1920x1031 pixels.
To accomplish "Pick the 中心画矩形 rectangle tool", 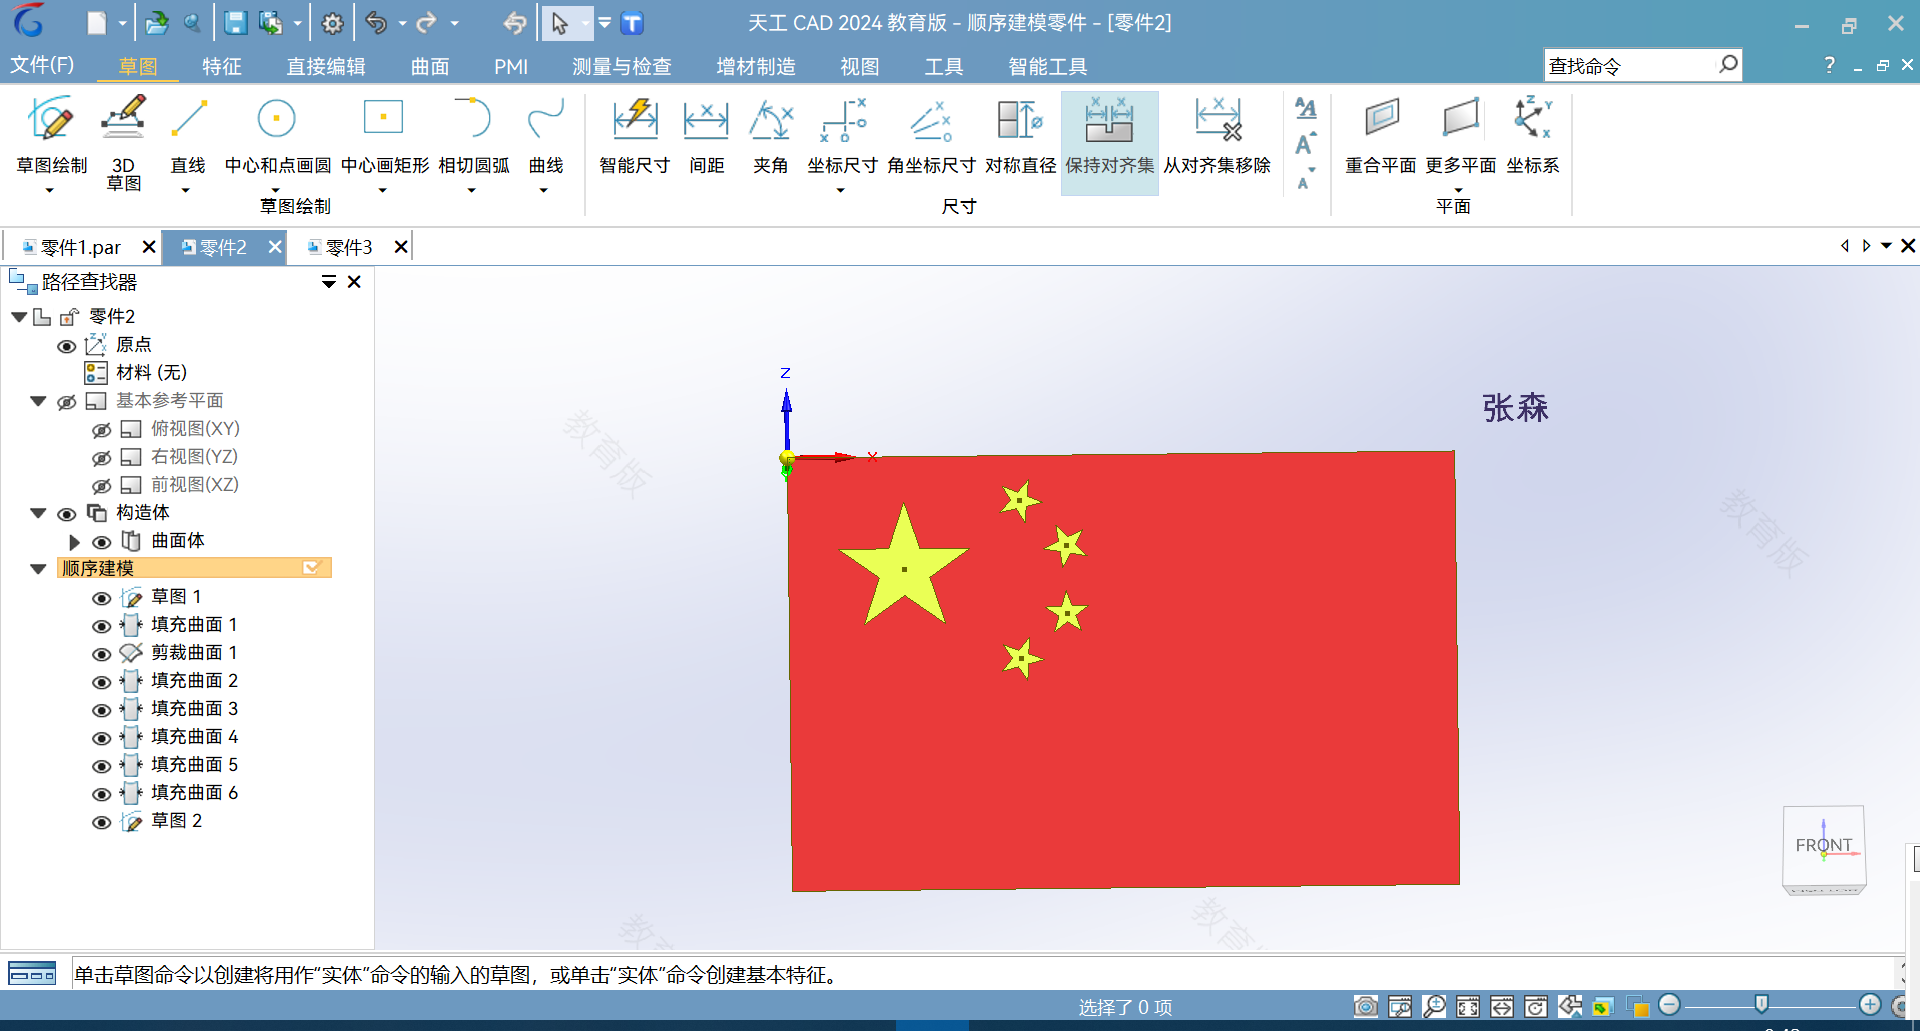I will click(384, 134).
